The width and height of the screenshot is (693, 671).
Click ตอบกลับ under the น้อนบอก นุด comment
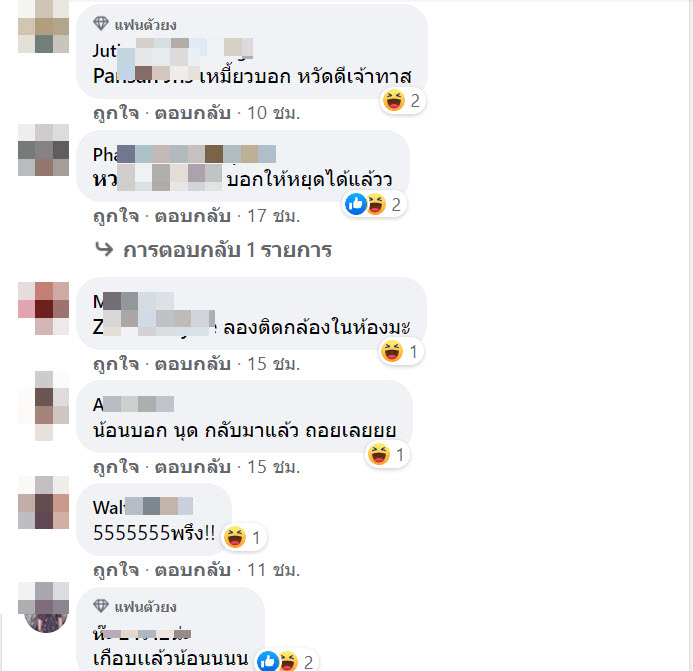point(193,467)
